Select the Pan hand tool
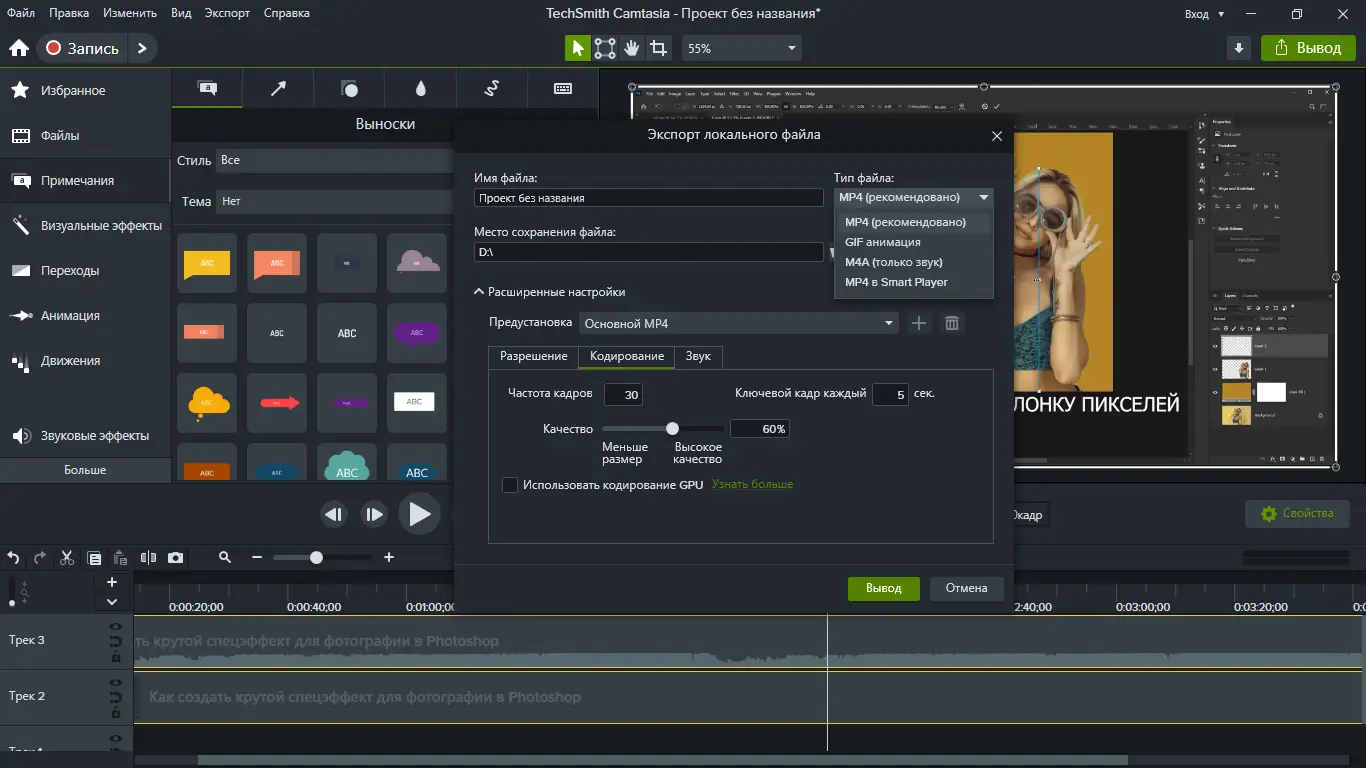 [632, 48]
